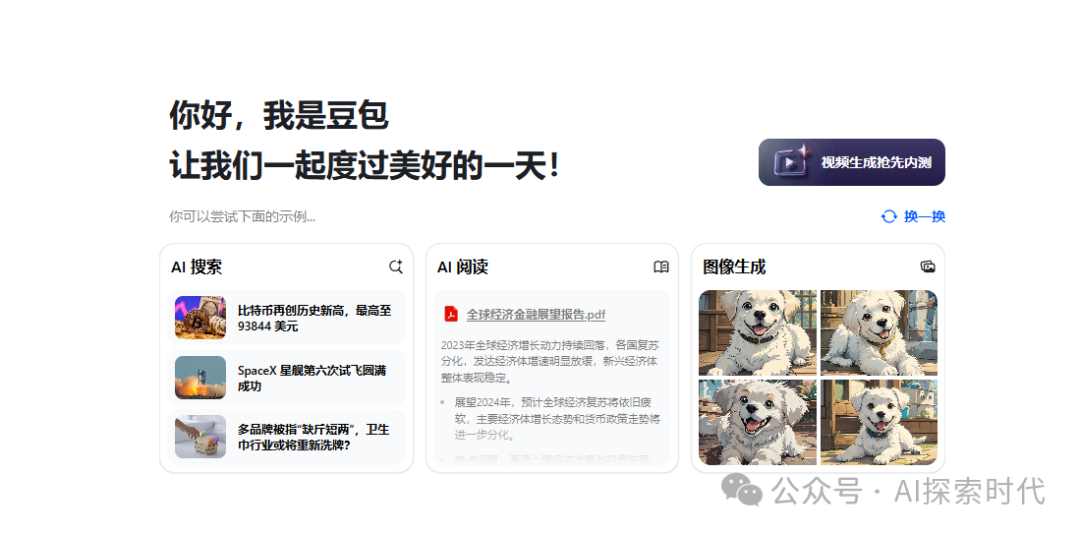Click the greeting heading 你好，我是豆包

279,115
